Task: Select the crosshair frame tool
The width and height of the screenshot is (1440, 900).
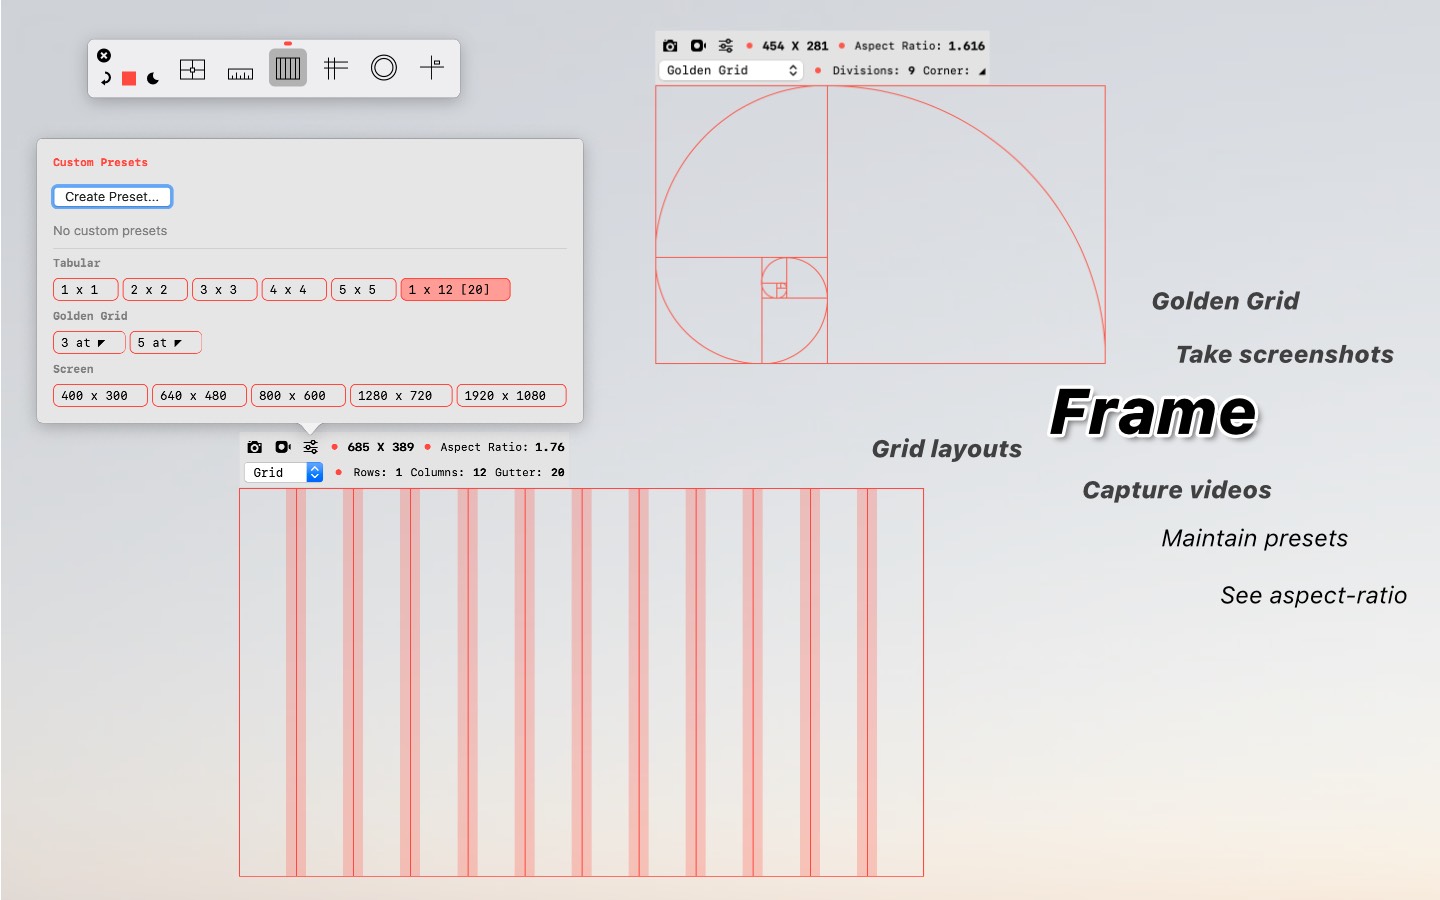Action: coord(192,69)
